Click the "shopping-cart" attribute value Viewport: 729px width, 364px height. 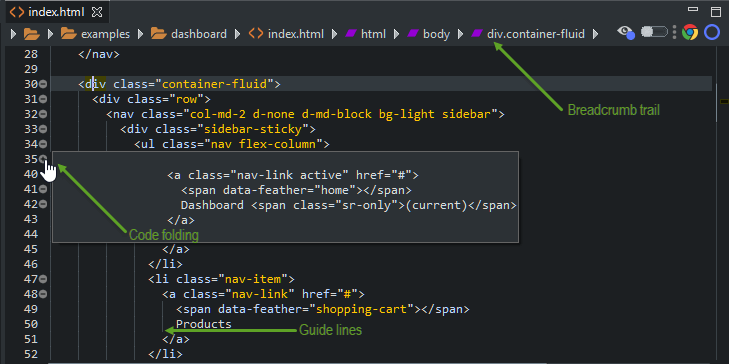tap(361, 309)
